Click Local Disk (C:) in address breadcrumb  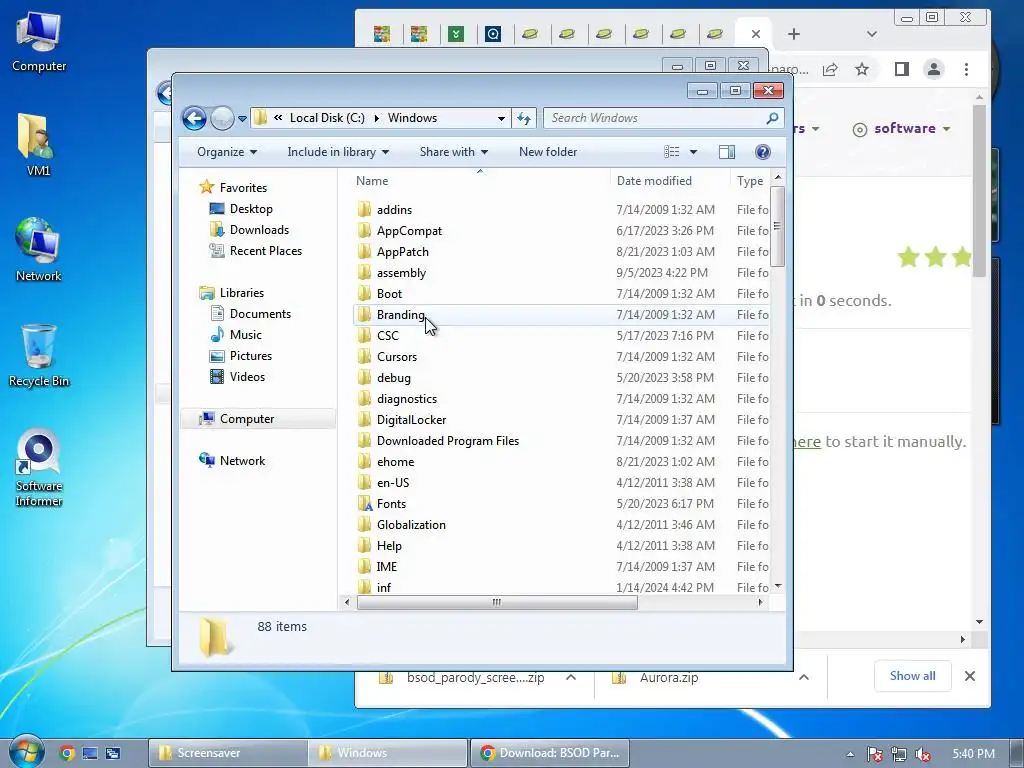click(327, 118)
